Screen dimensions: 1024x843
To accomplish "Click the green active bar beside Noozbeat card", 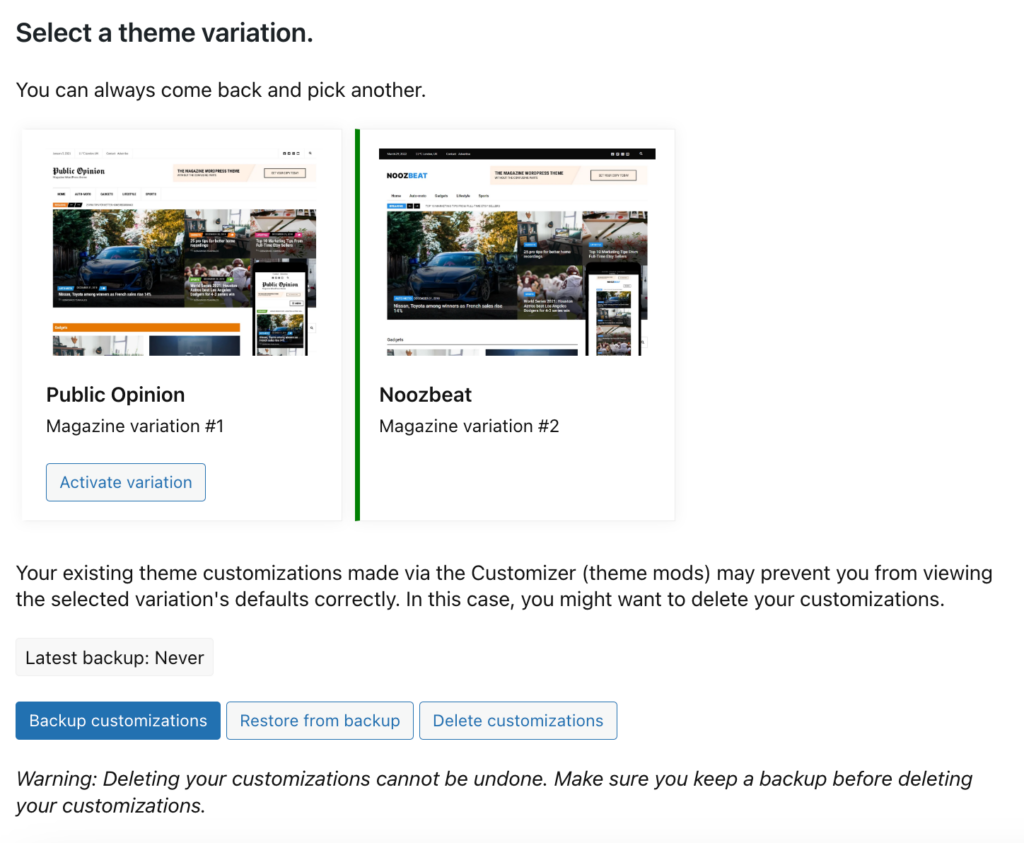I will [x=357, y=325].
